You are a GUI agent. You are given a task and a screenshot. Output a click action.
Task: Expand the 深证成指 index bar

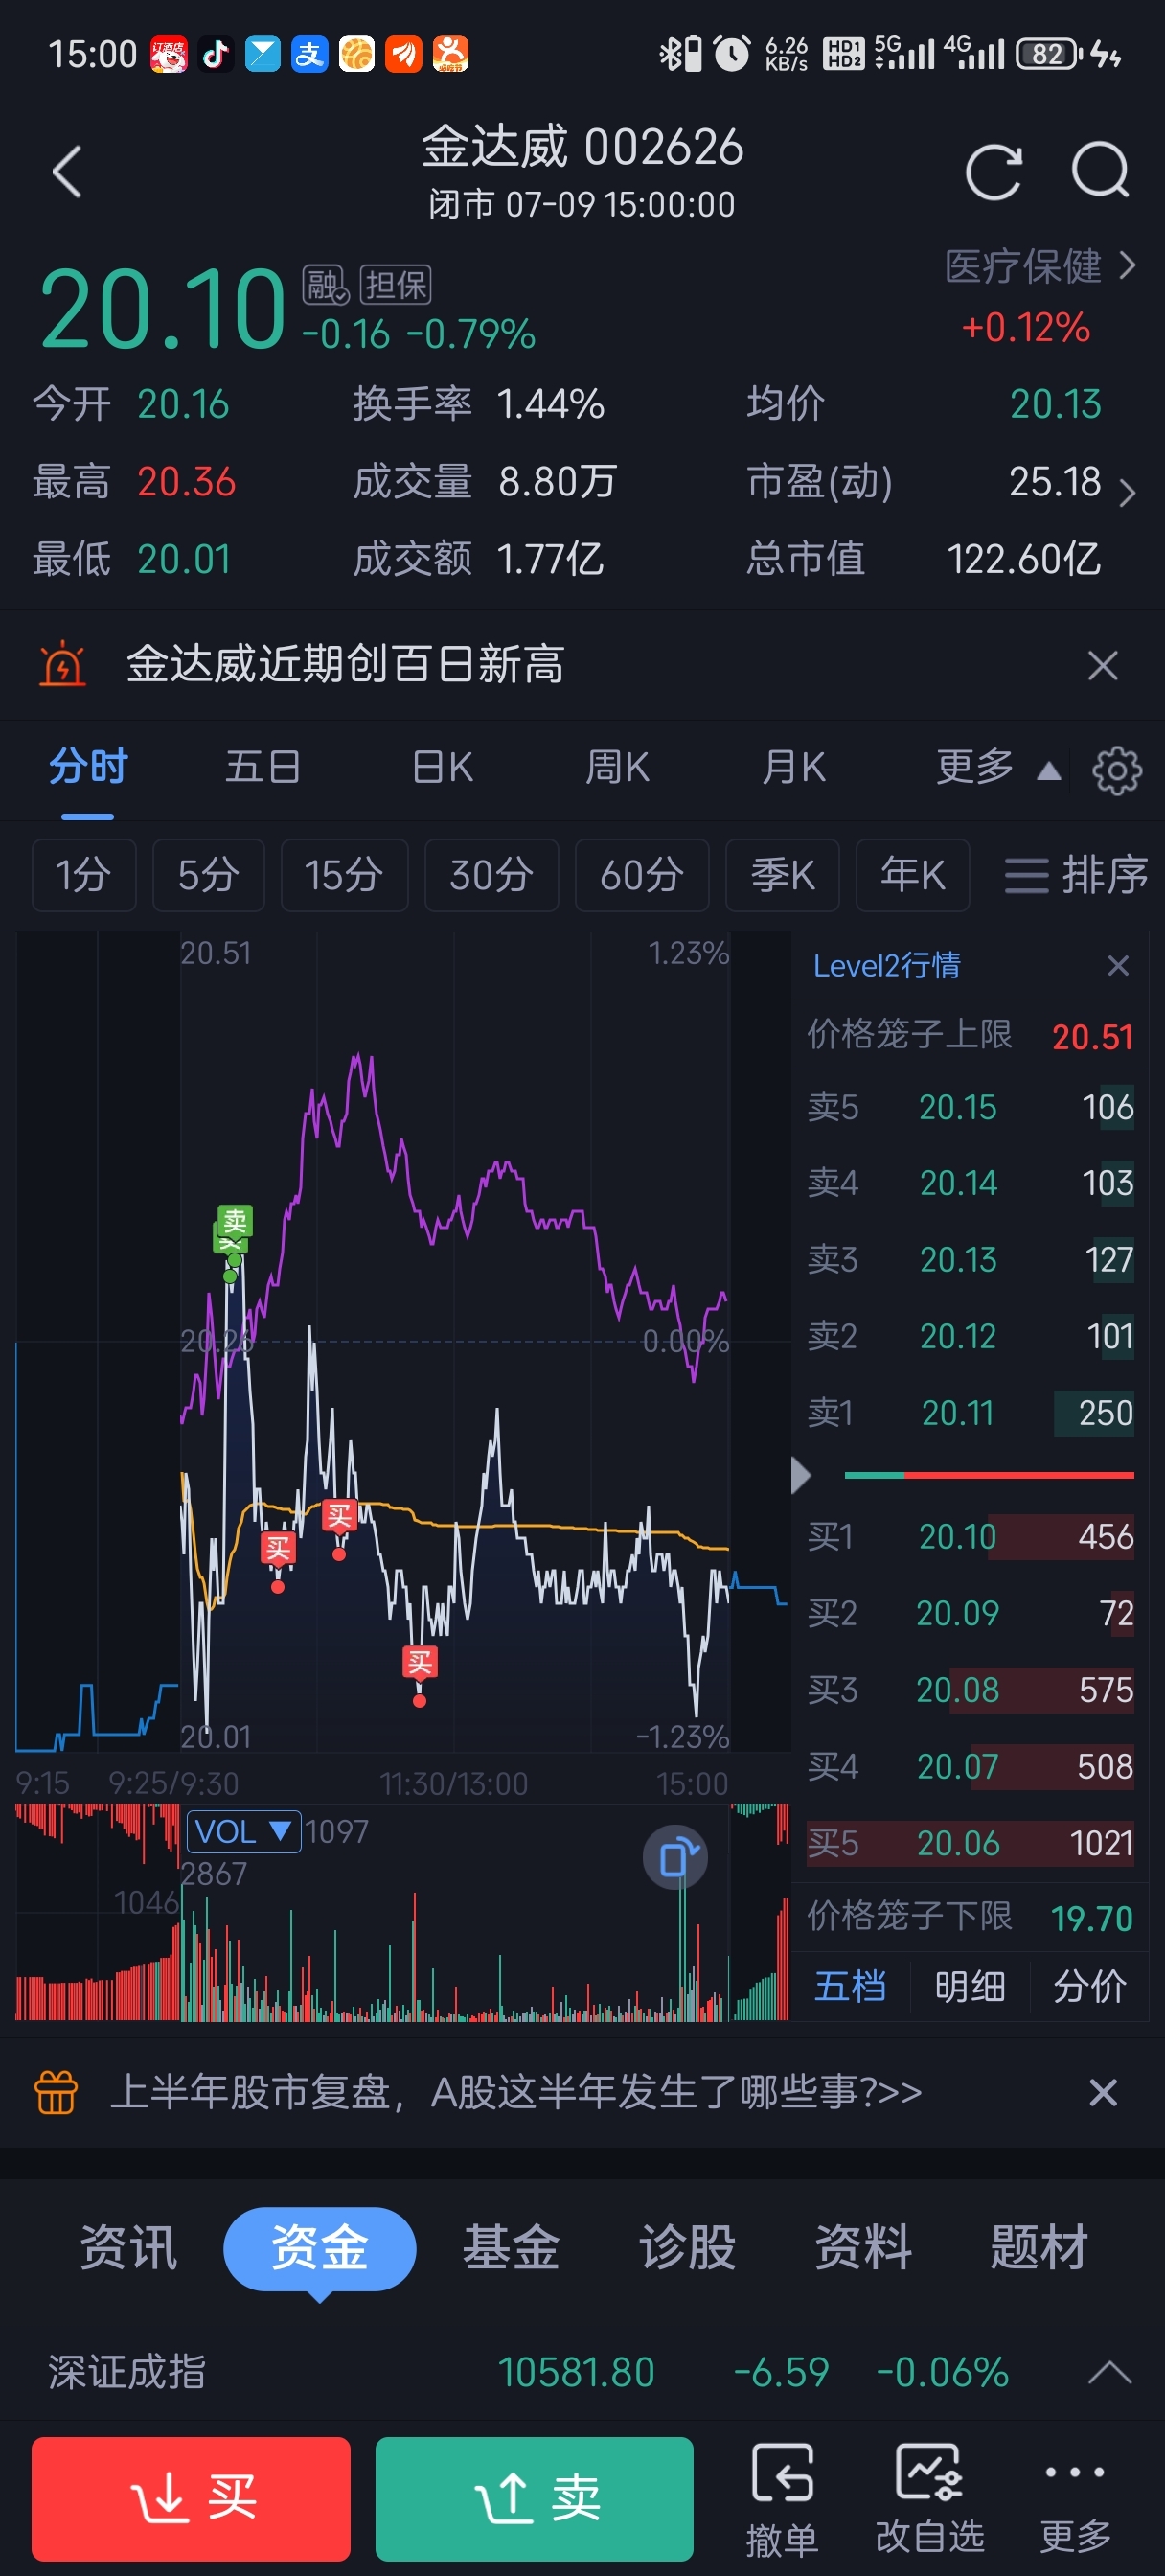[1110, 2371]
